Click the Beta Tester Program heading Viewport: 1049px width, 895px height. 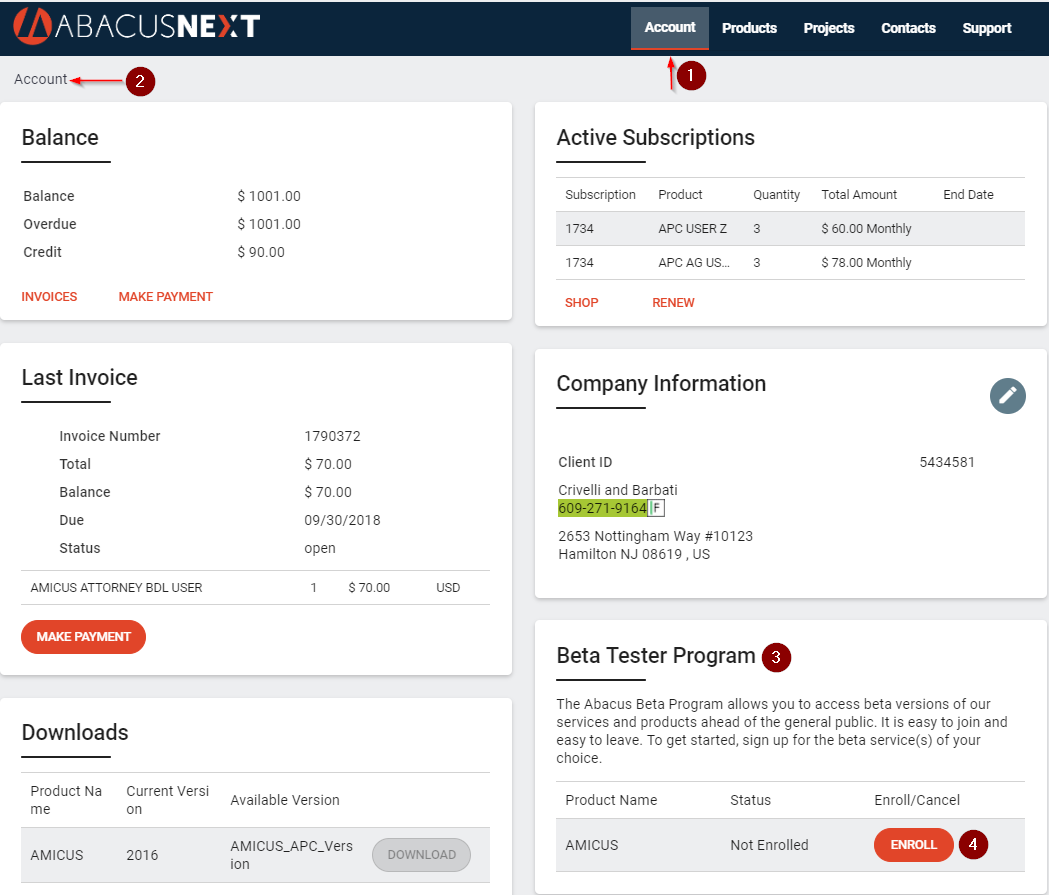[x=656, y=656]
